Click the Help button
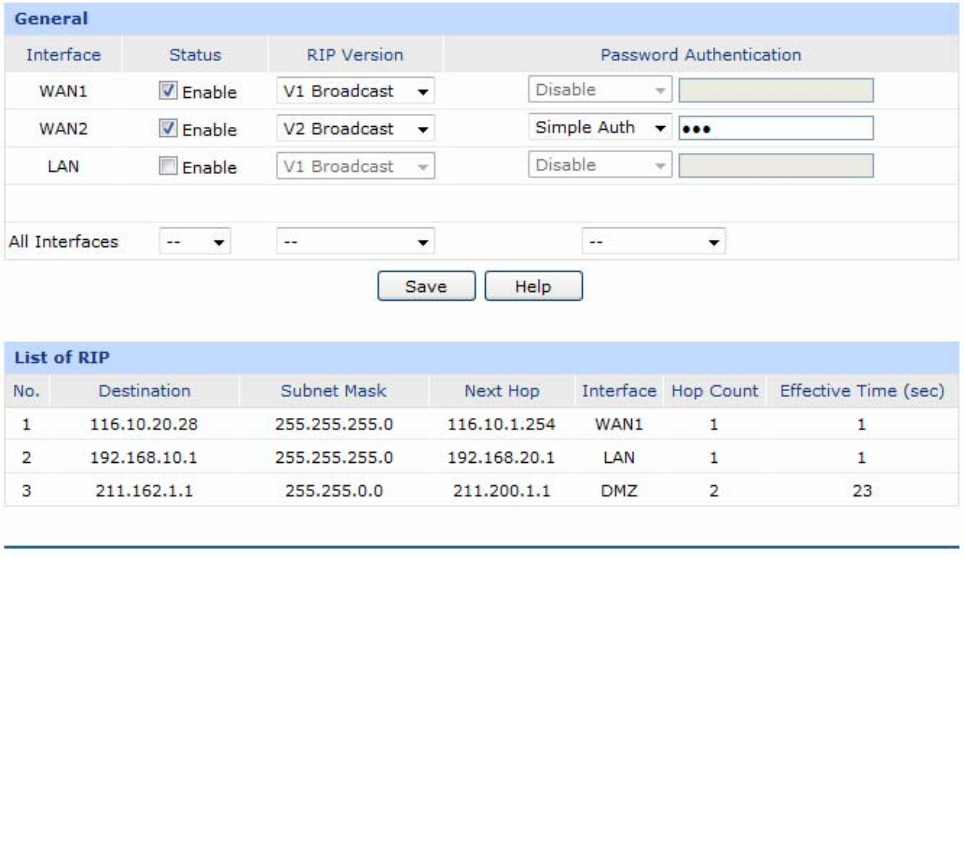964x846 pixels. tap(533, 286)
